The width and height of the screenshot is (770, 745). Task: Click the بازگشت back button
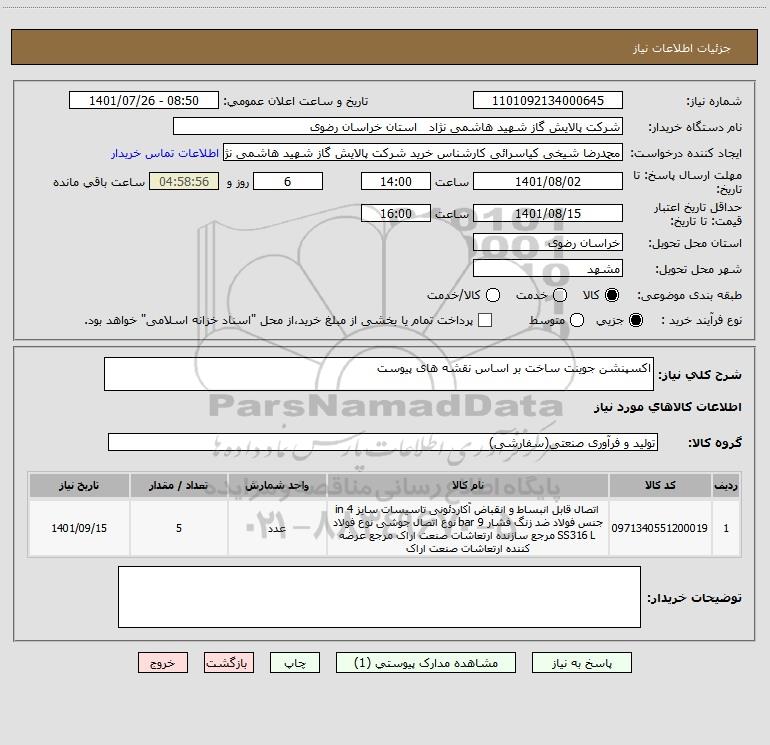pos(229,663)
